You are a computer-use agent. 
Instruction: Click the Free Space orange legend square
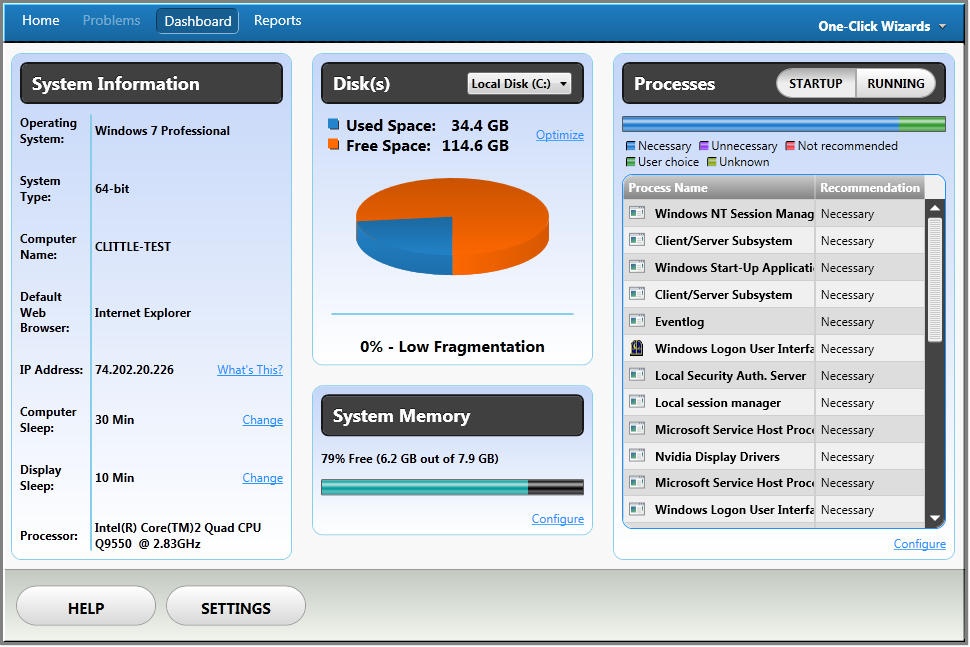point(332,143)
